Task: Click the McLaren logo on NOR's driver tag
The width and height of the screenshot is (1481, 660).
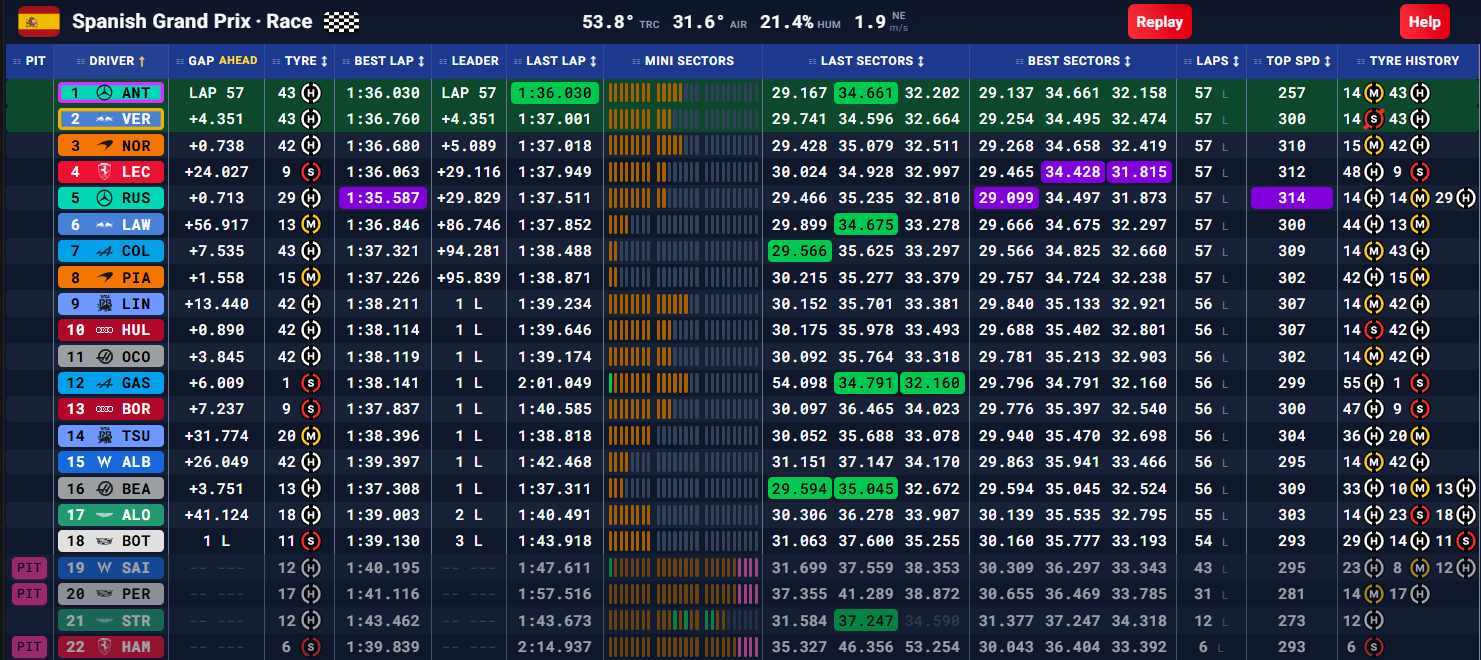Action: pyautogui.click(x=104, y=146)
